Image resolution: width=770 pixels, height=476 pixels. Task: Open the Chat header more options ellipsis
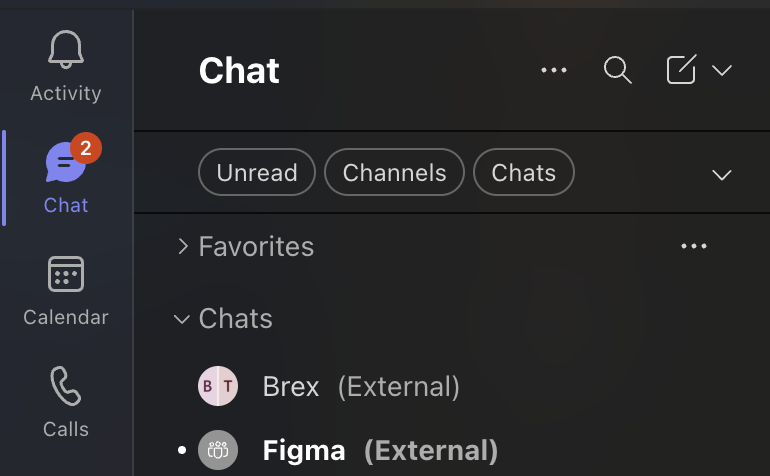tap(553, 70)
